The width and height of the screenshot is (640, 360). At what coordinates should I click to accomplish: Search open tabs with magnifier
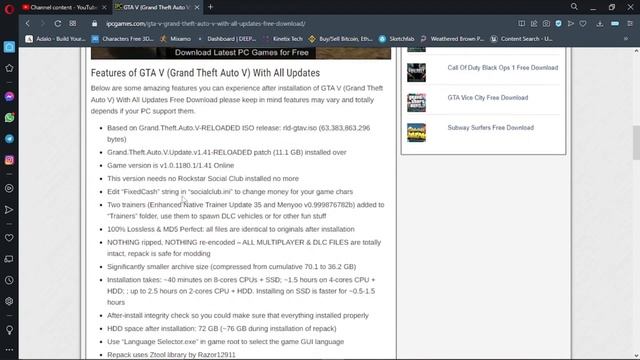click(574, 7)
